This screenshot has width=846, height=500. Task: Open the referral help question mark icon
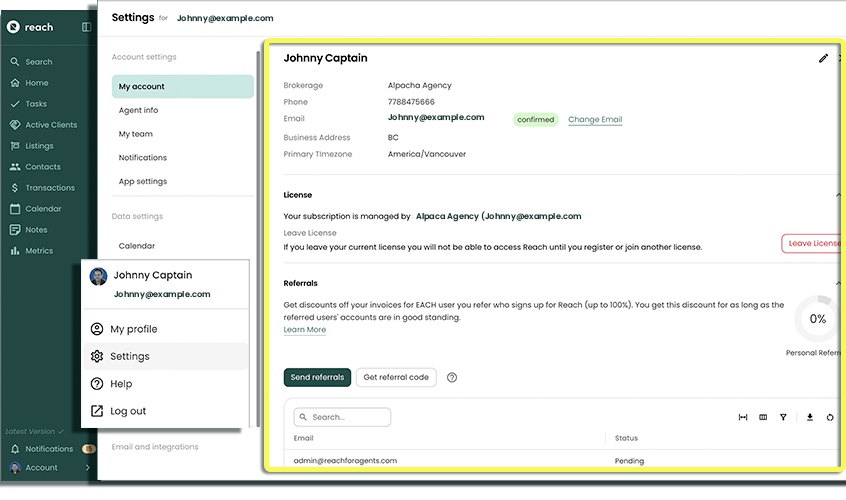pos(452,378)
